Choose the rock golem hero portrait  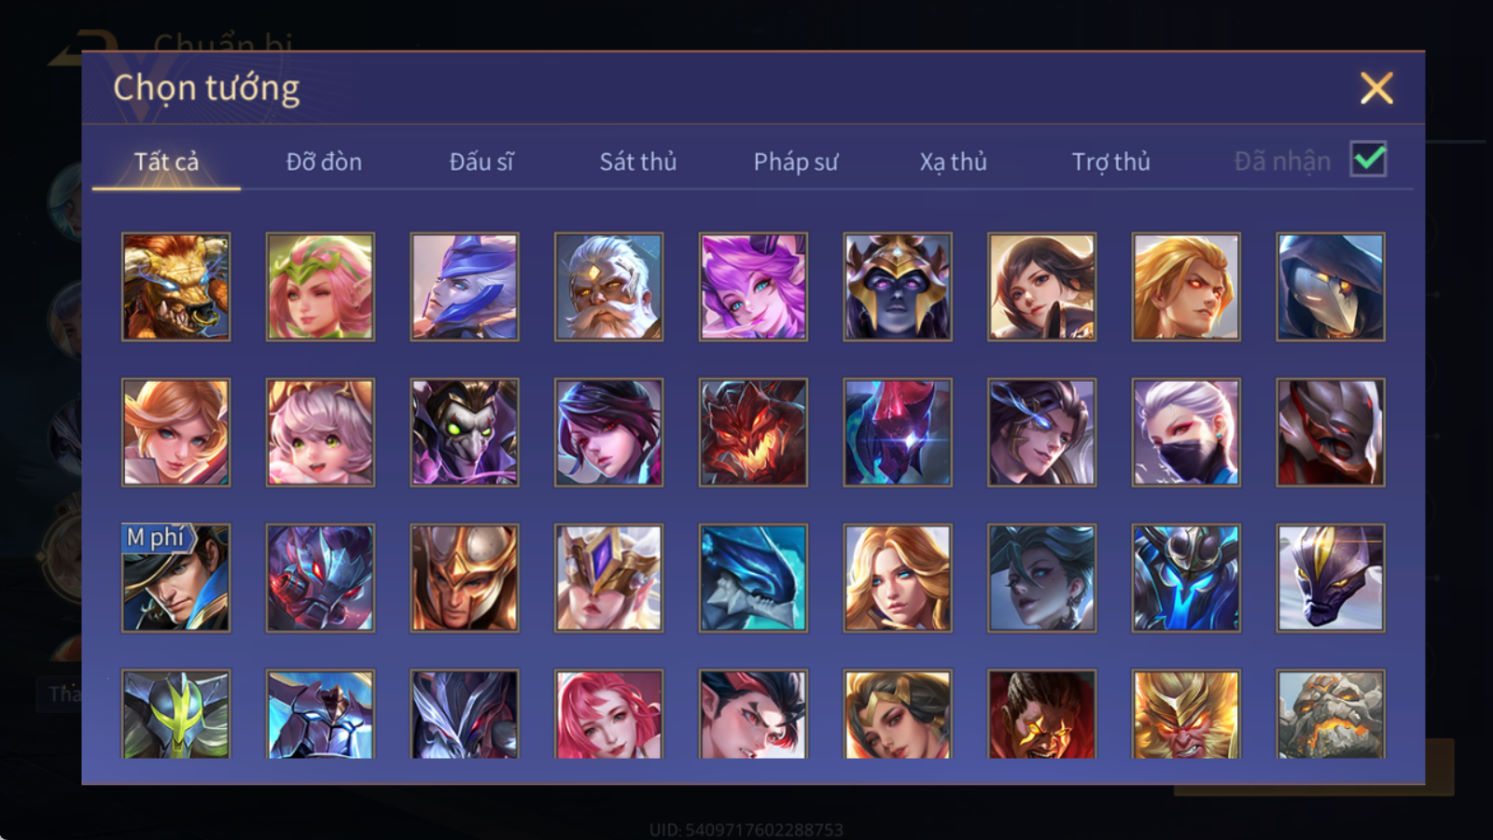[x=1330, y=714]
